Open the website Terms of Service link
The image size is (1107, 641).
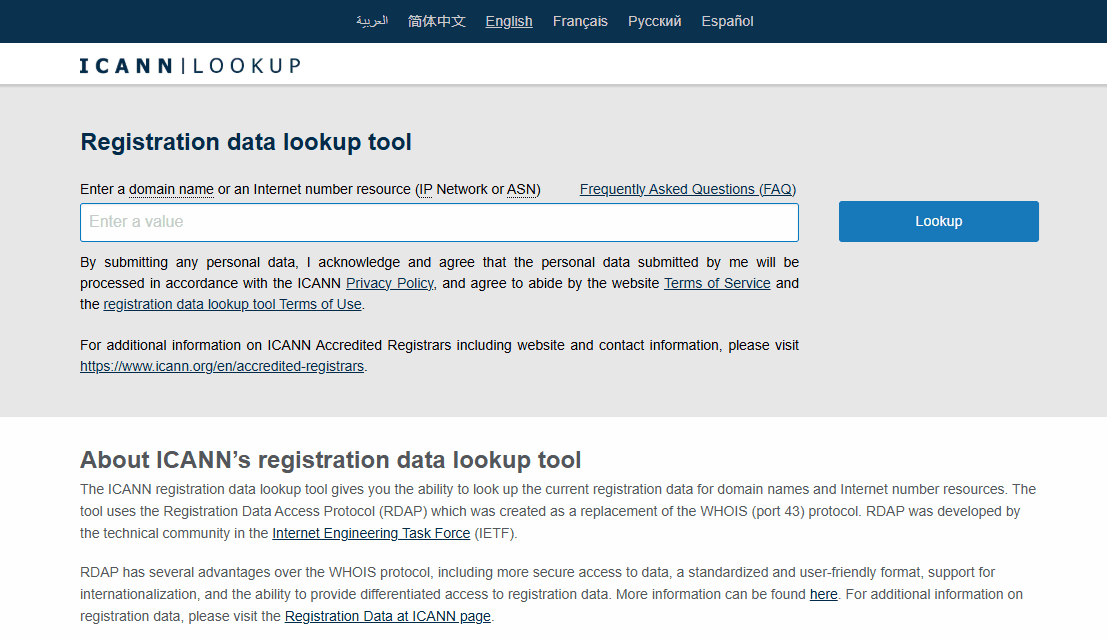717,283
